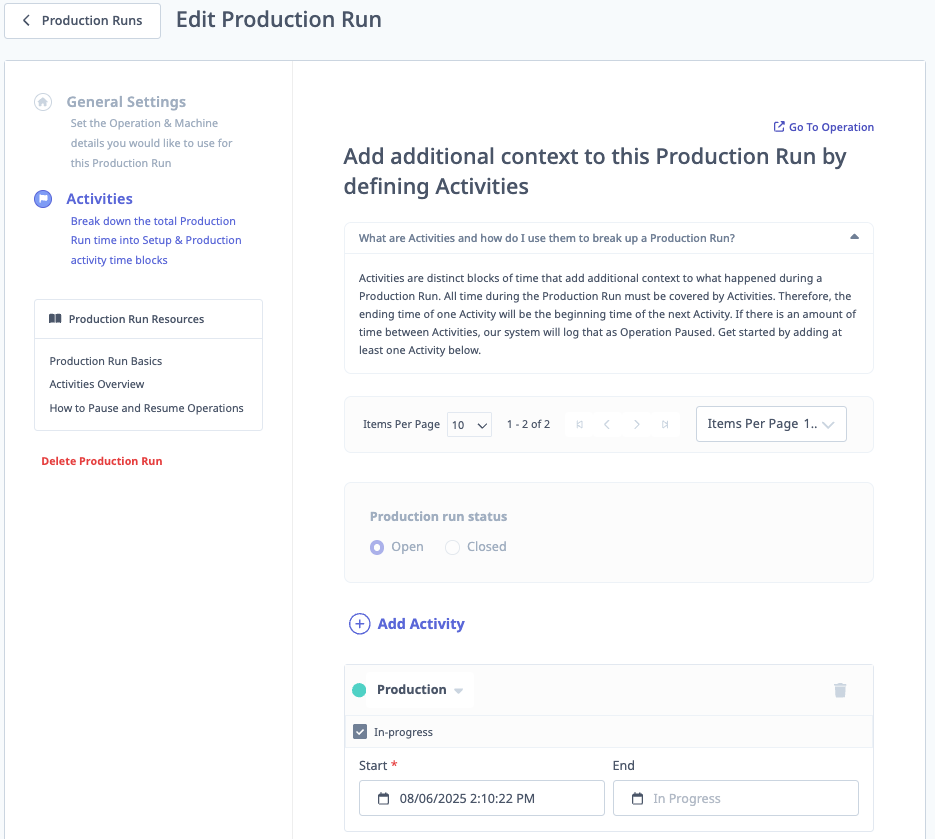Delete the Production activity via trash icon

[840, 690]
